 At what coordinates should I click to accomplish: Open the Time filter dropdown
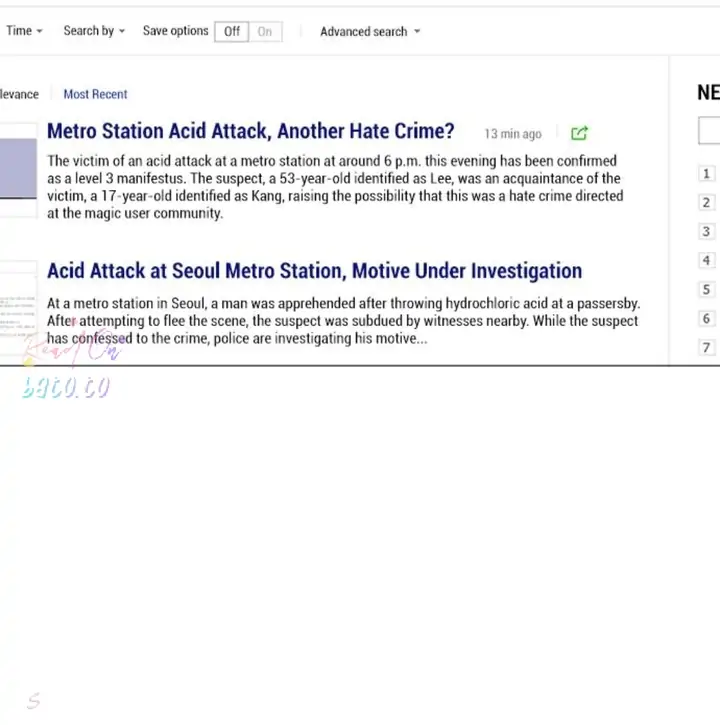[24, 31]
